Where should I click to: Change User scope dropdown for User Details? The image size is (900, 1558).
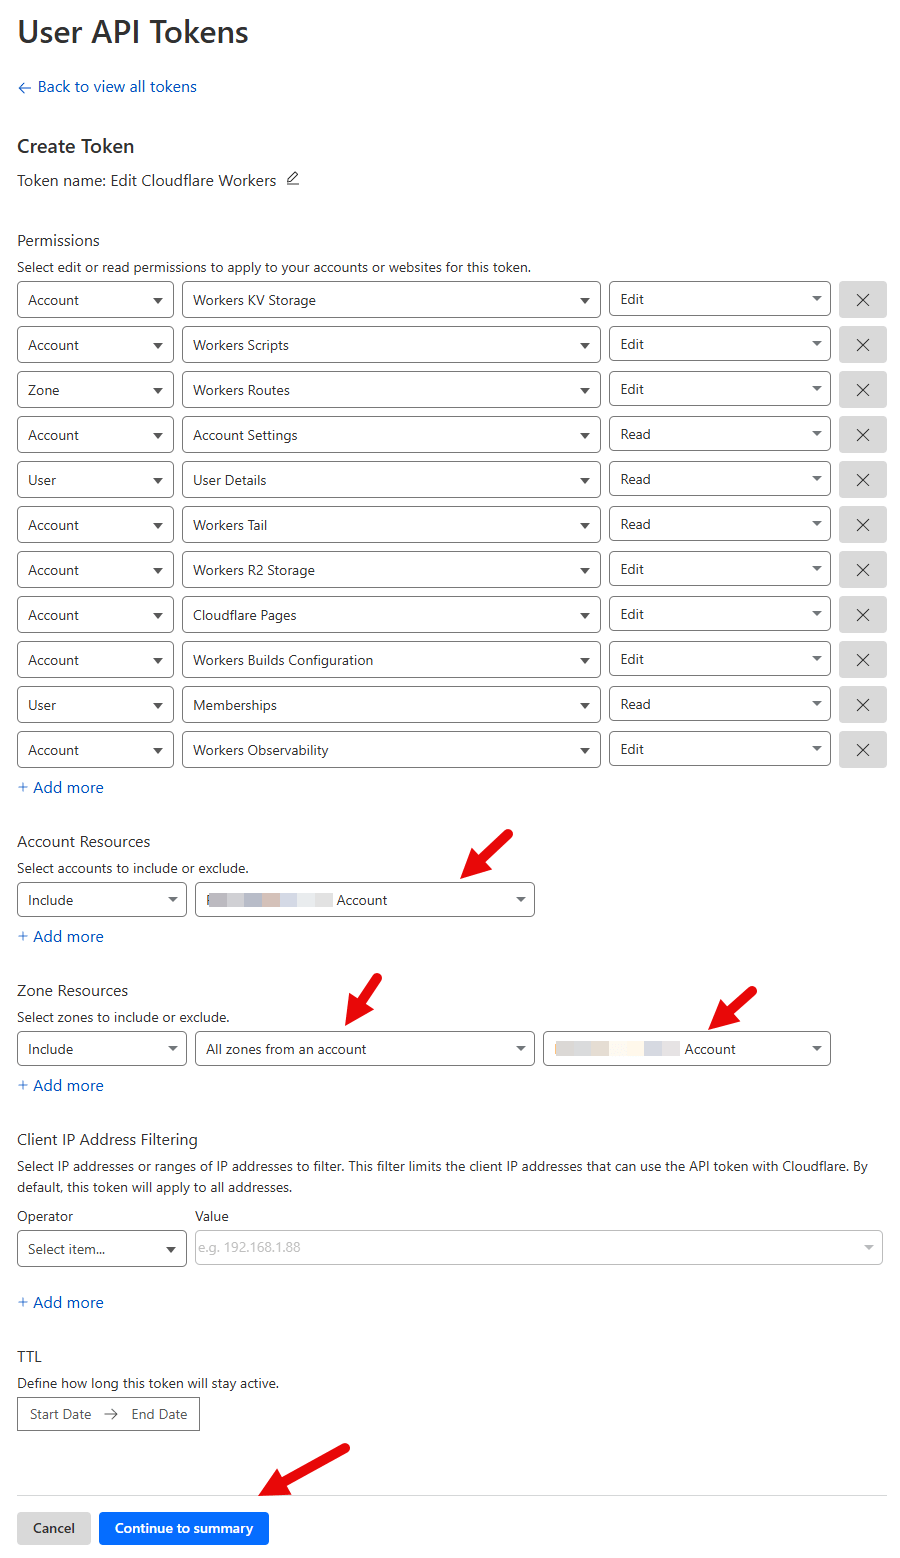(x=95, y=480)
